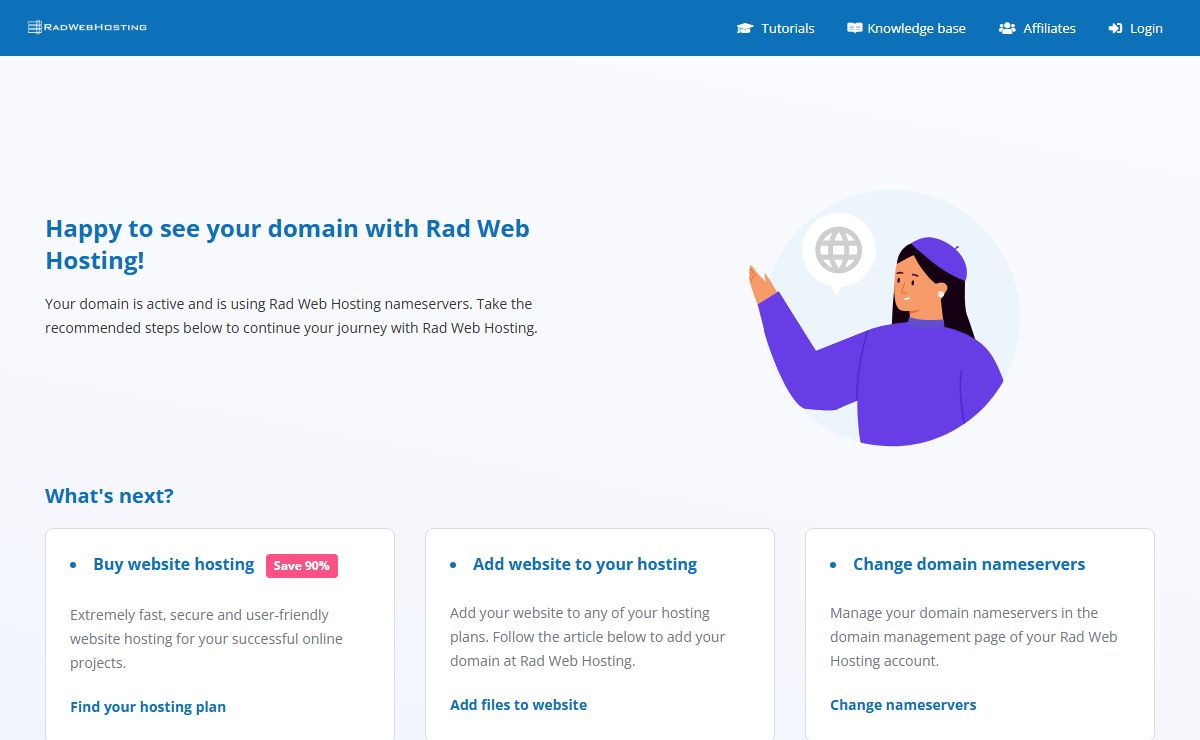
Task: Click the Add website to your hosting heading
Action: [585, 564]
